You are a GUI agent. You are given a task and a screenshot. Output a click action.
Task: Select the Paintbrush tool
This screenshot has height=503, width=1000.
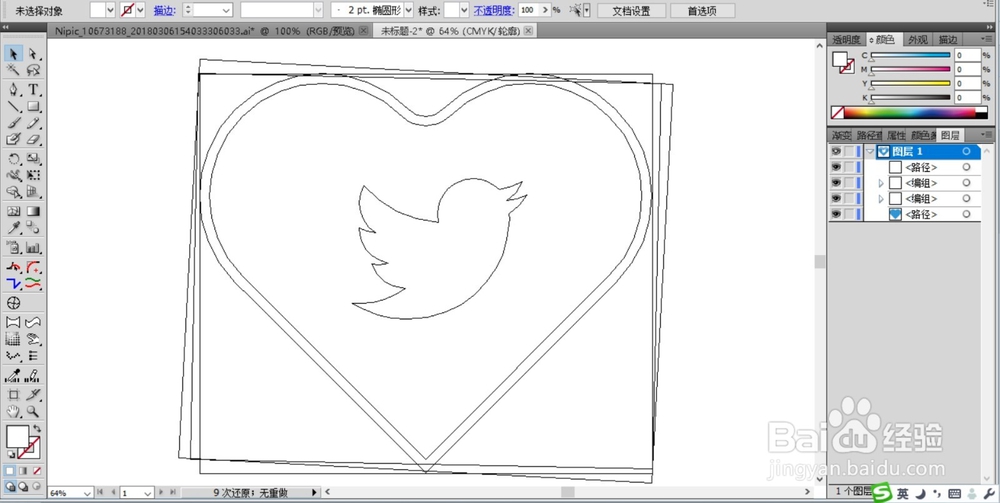(x=13, y=122)
